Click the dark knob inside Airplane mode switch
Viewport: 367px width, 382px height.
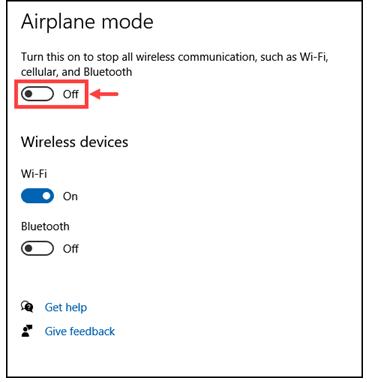click(29, 94)
